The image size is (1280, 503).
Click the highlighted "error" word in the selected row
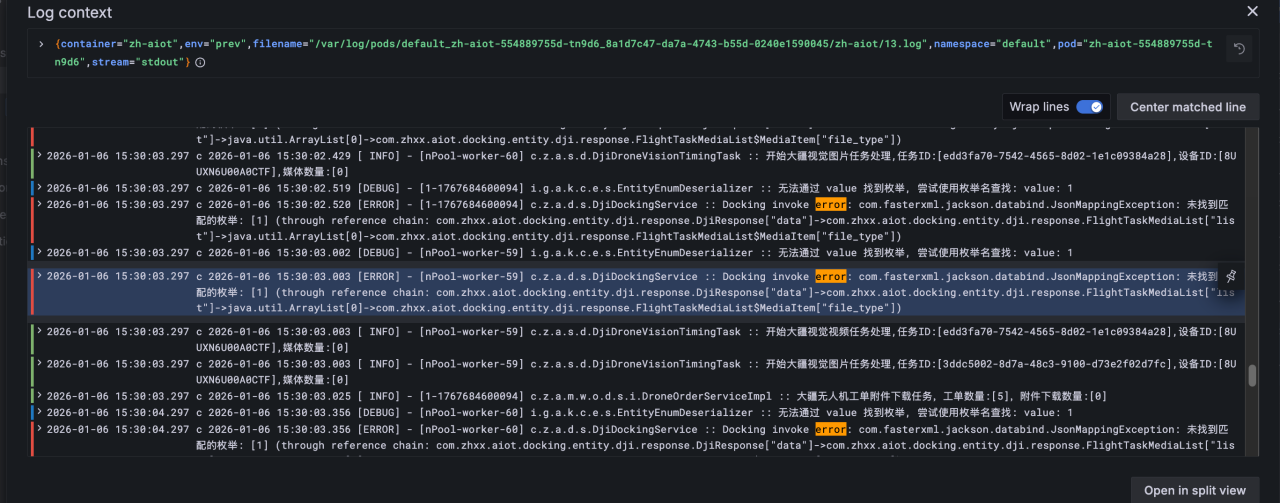pos(830,276)
